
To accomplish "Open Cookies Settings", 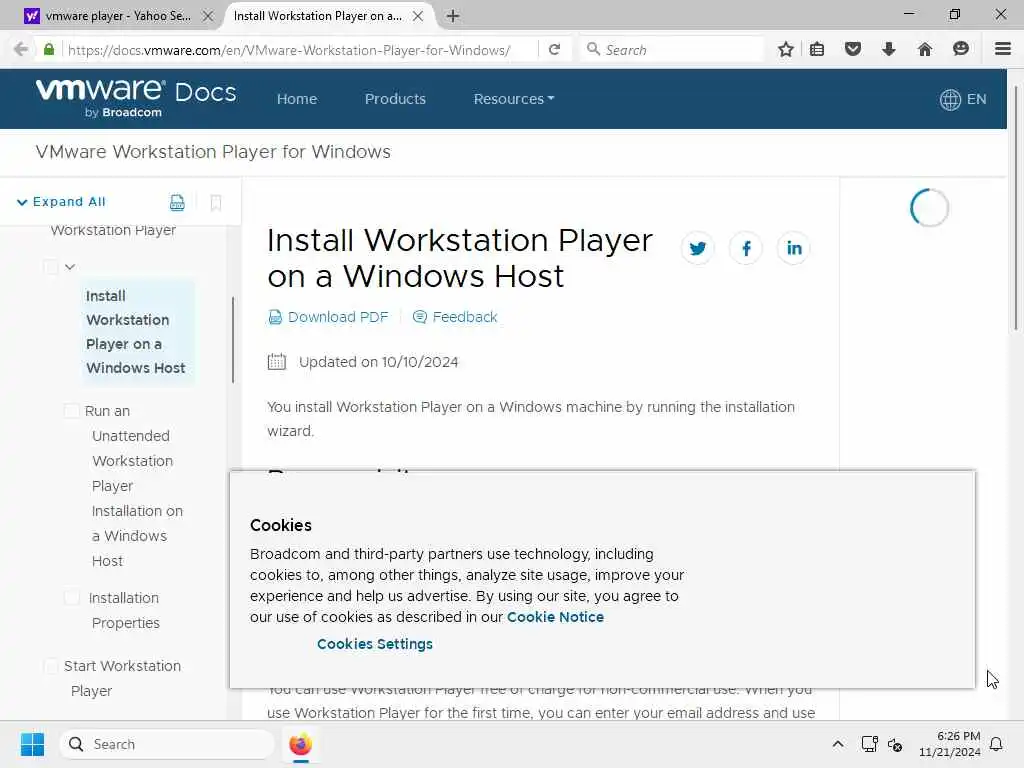I will 375,644.
